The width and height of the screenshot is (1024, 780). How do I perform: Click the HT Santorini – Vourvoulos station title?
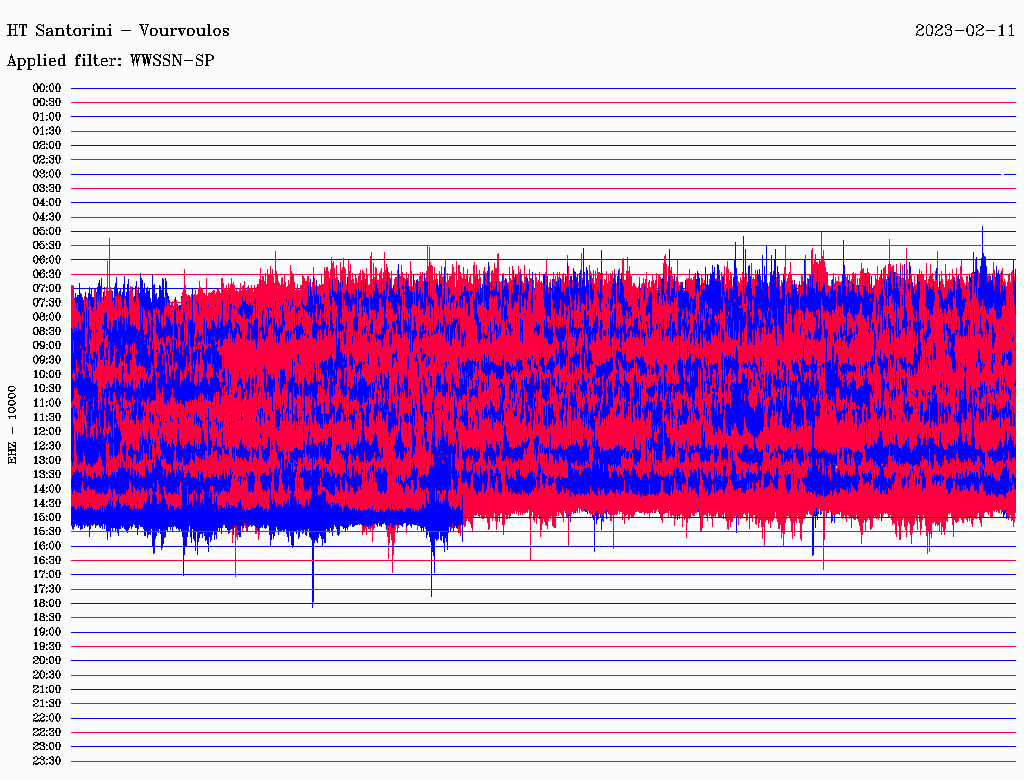point(118,30)
